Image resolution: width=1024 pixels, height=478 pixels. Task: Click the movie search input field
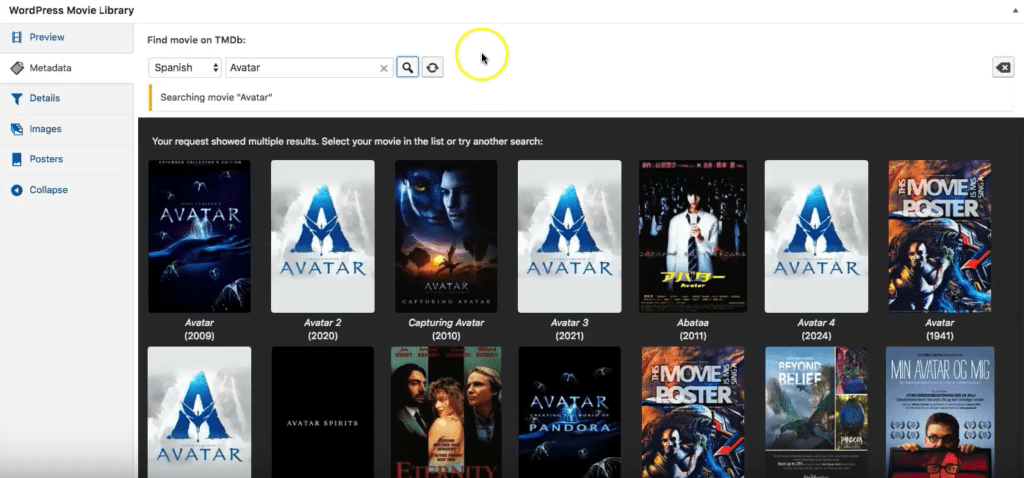pyautogui.click(x=309, y=67)
